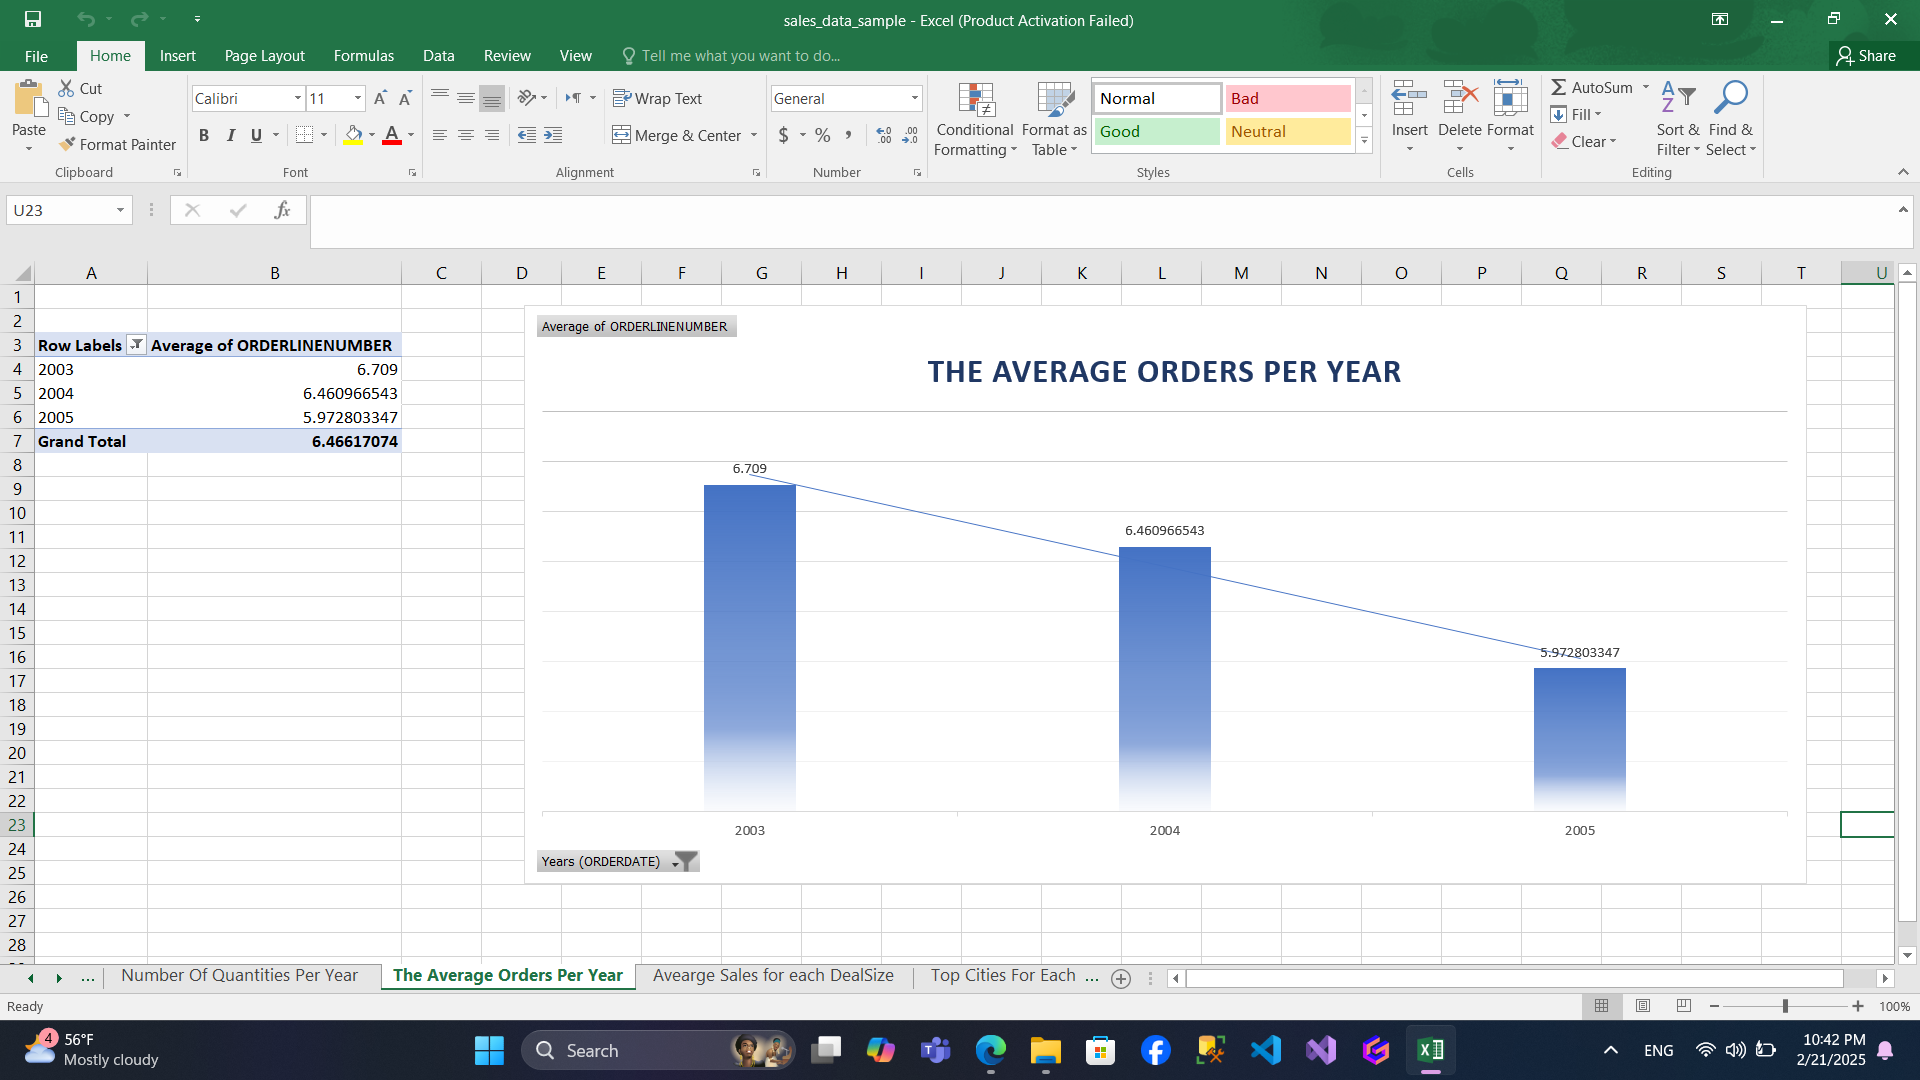Open Years (ORDERDATE) chart filter button
Screen dimensions: 1920x1080
click(617, 861)
